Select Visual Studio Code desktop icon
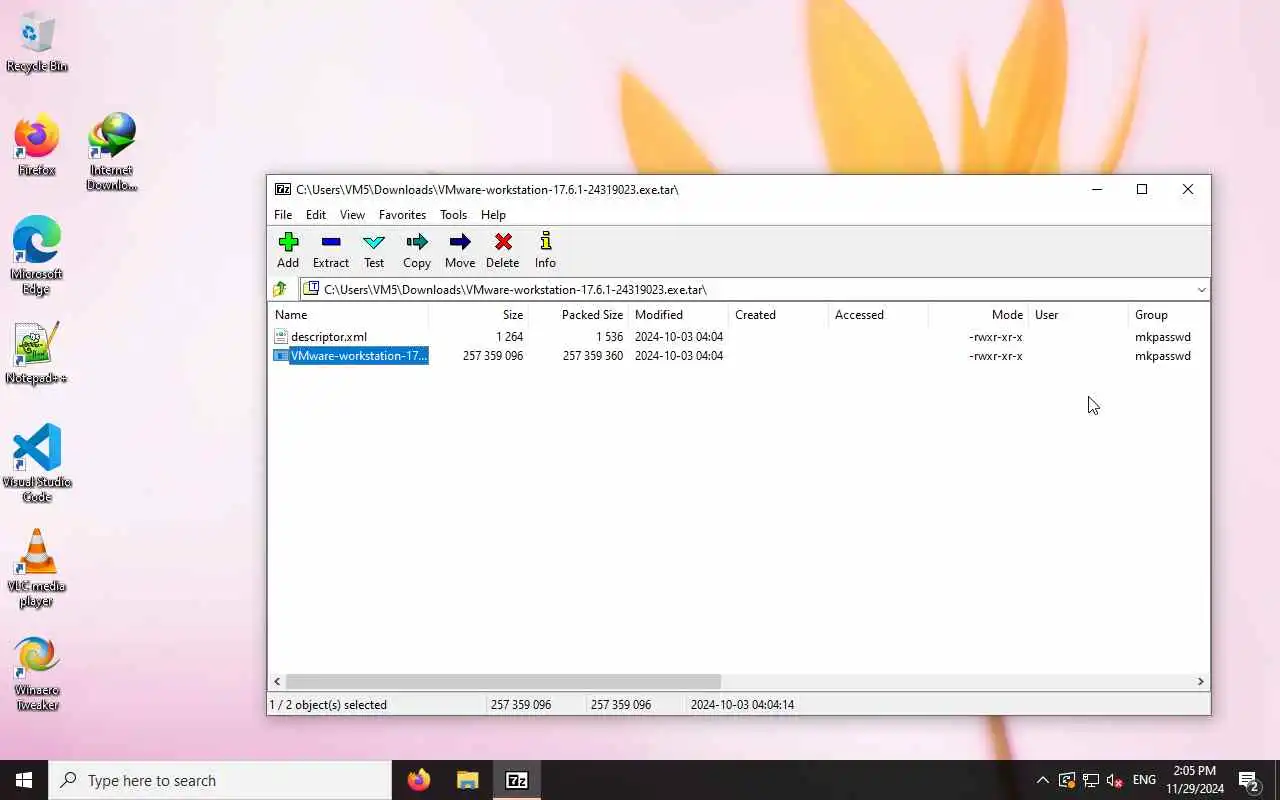 37,464
